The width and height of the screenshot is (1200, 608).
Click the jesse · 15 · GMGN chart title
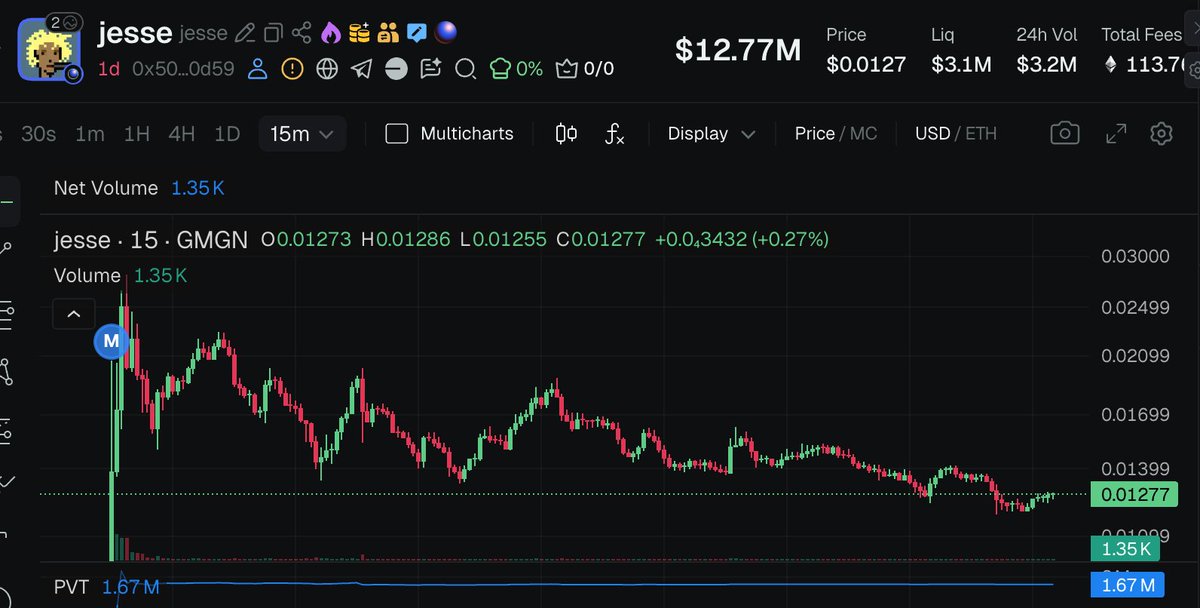152,239
